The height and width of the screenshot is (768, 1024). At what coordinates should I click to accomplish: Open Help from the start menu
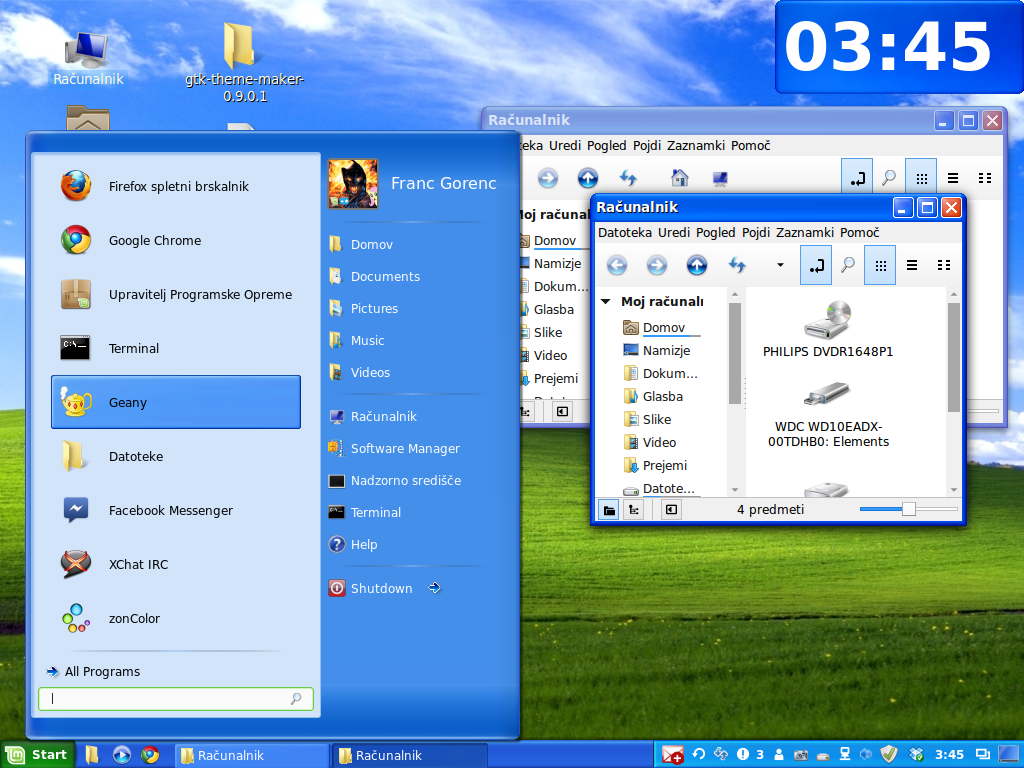pos(353,544)
